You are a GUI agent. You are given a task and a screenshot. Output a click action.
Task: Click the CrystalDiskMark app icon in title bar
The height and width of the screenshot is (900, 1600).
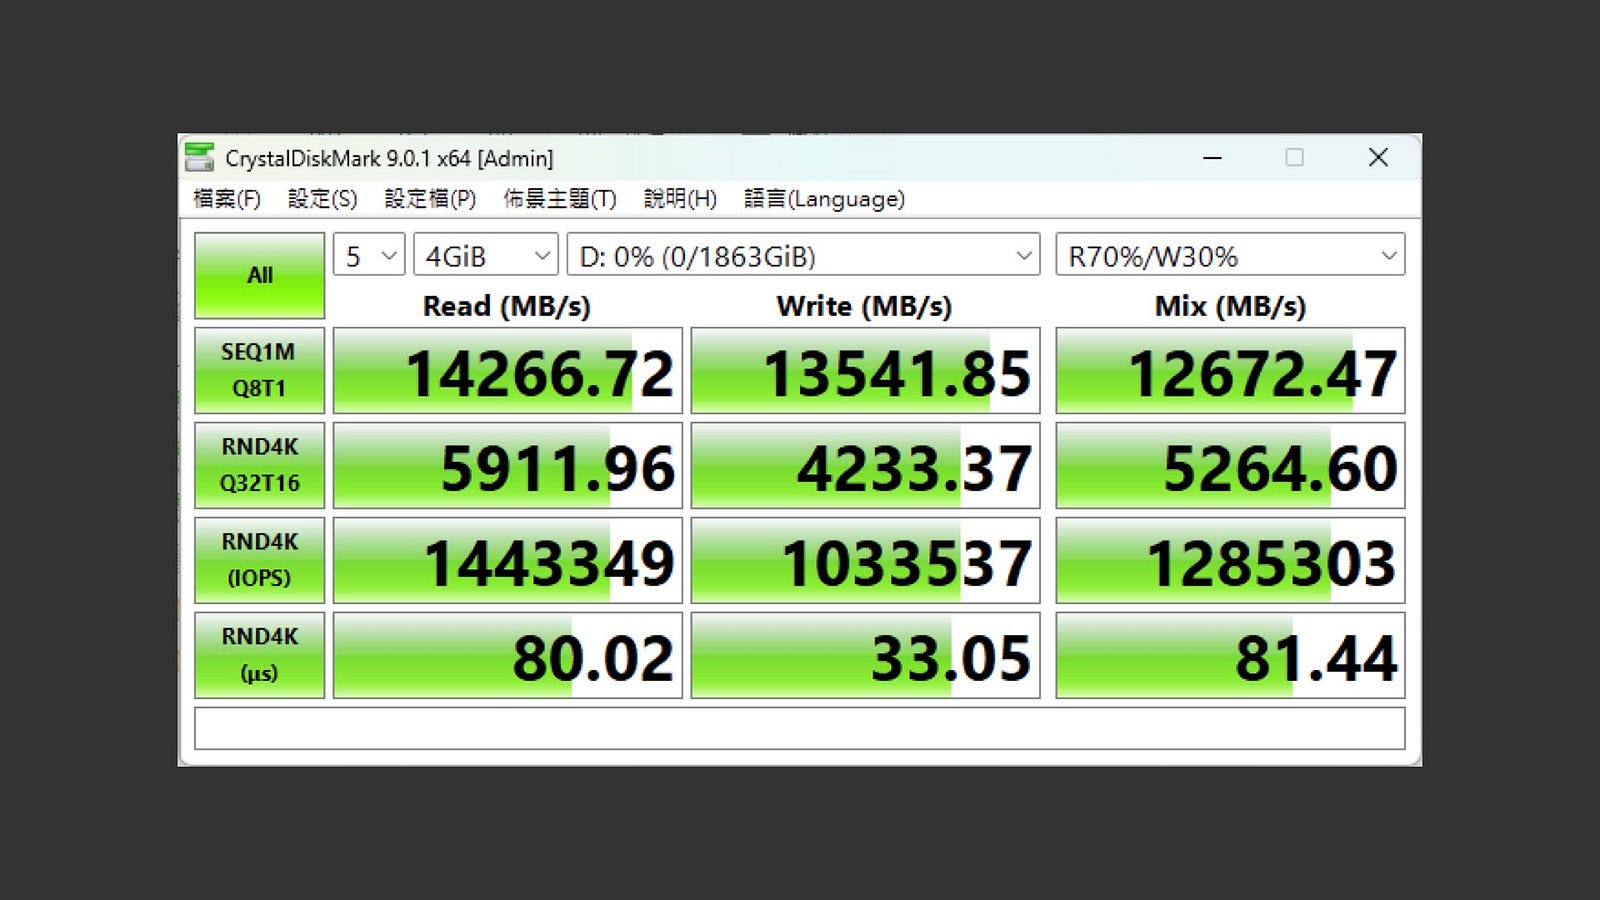[x=200, y=158]
